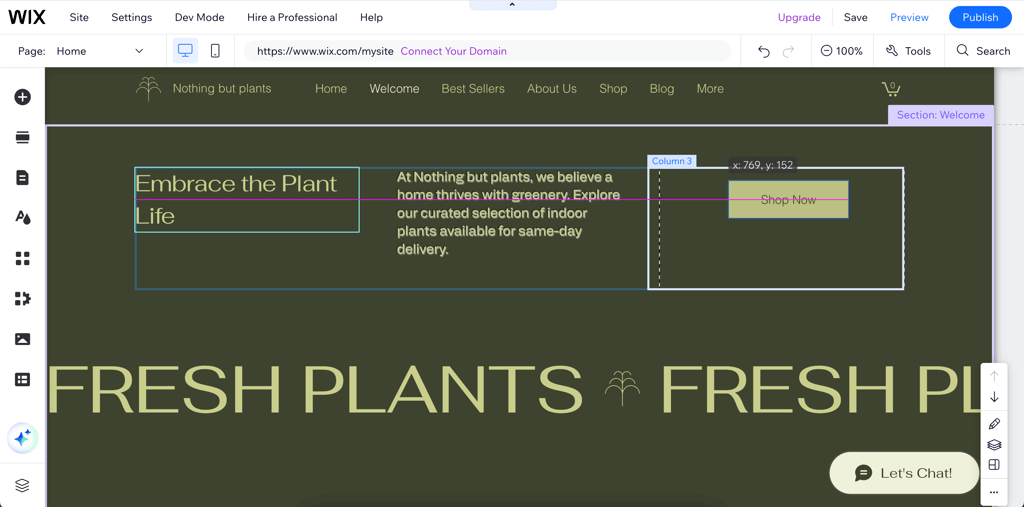Click the plant icon between FRESH PLANTS texts
This screenshot has height=507, width=1024.
click(622, 388)
